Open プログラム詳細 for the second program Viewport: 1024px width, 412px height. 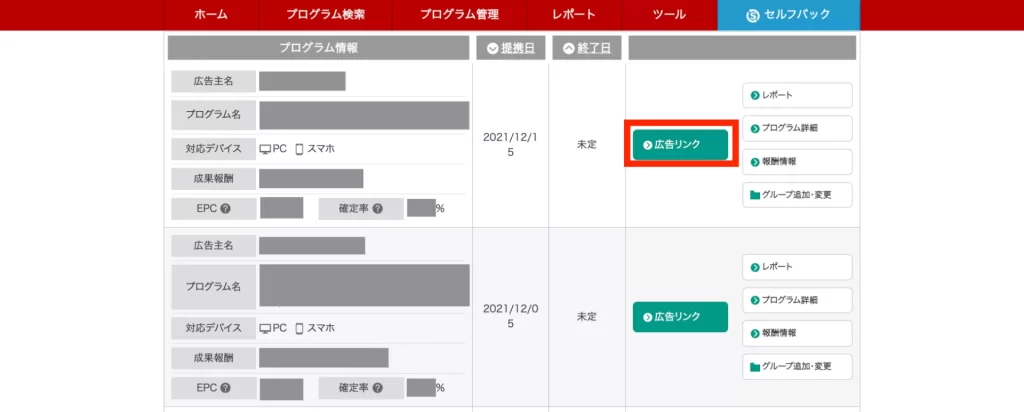797,300
